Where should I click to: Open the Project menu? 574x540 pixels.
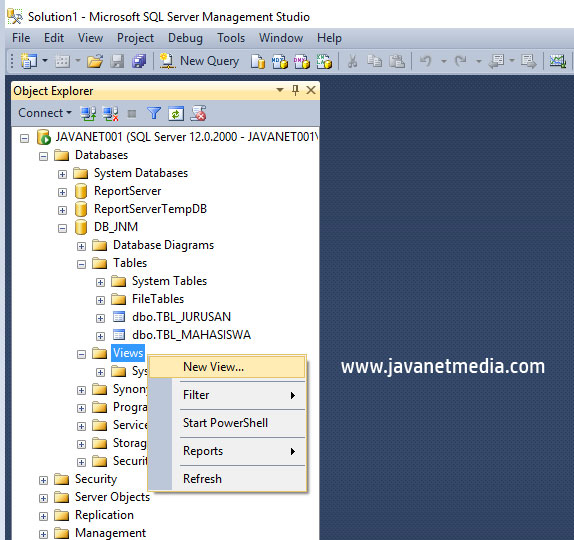tap(135, 38)
